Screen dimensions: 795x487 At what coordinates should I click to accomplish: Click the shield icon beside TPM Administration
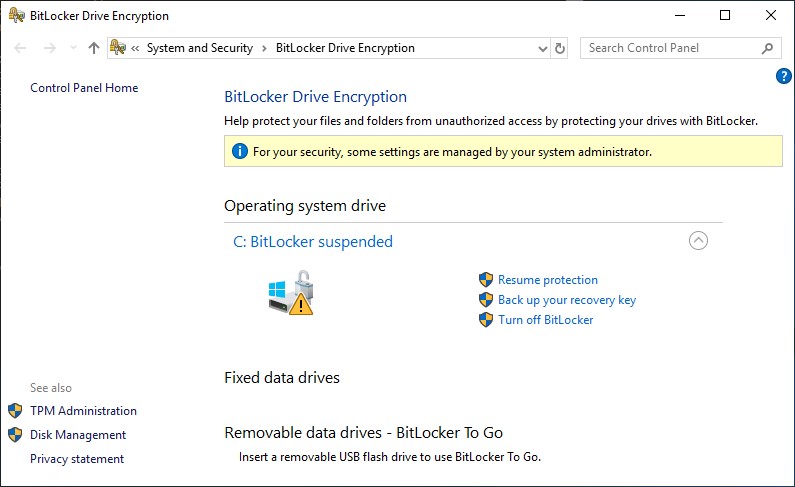pos(15,411)
